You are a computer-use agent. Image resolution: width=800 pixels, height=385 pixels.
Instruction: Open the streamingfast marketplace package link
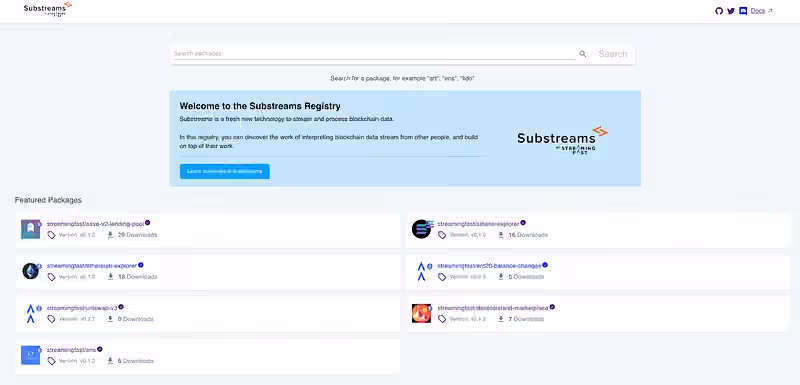(x=493, y=307)
